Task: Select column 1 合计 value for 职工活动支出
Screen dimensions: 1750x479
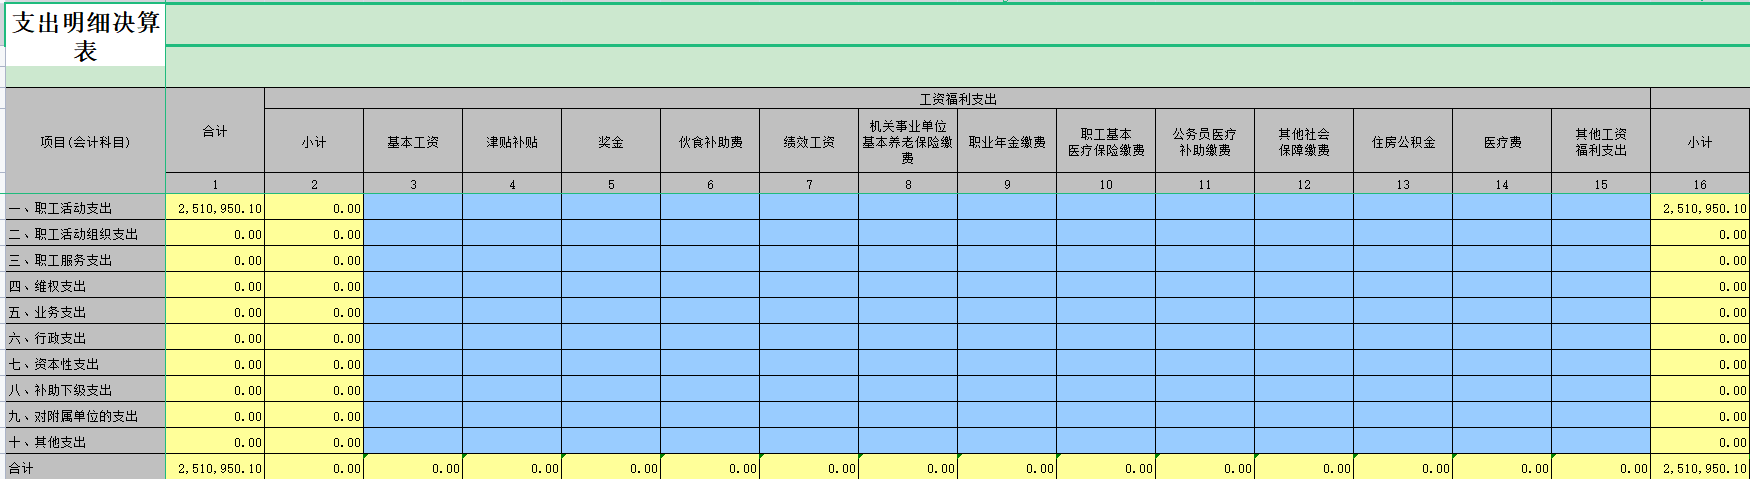Action: coord(215,208)
